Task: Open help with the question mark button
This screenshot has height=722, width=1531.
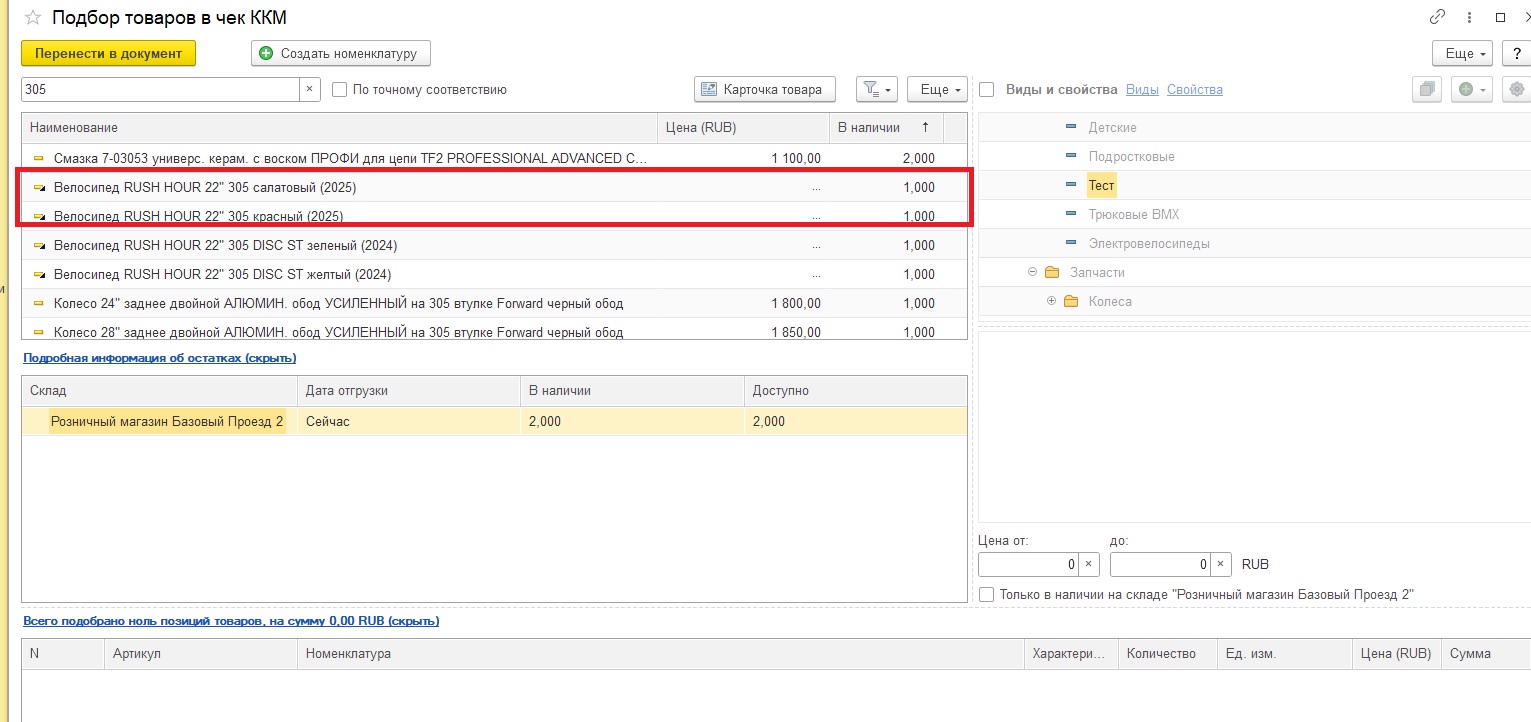Action: [1517, 53]
